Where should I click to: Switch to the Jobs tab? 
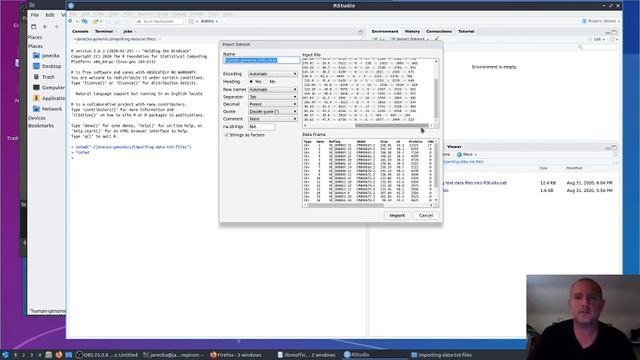click(x=128, y=31)
